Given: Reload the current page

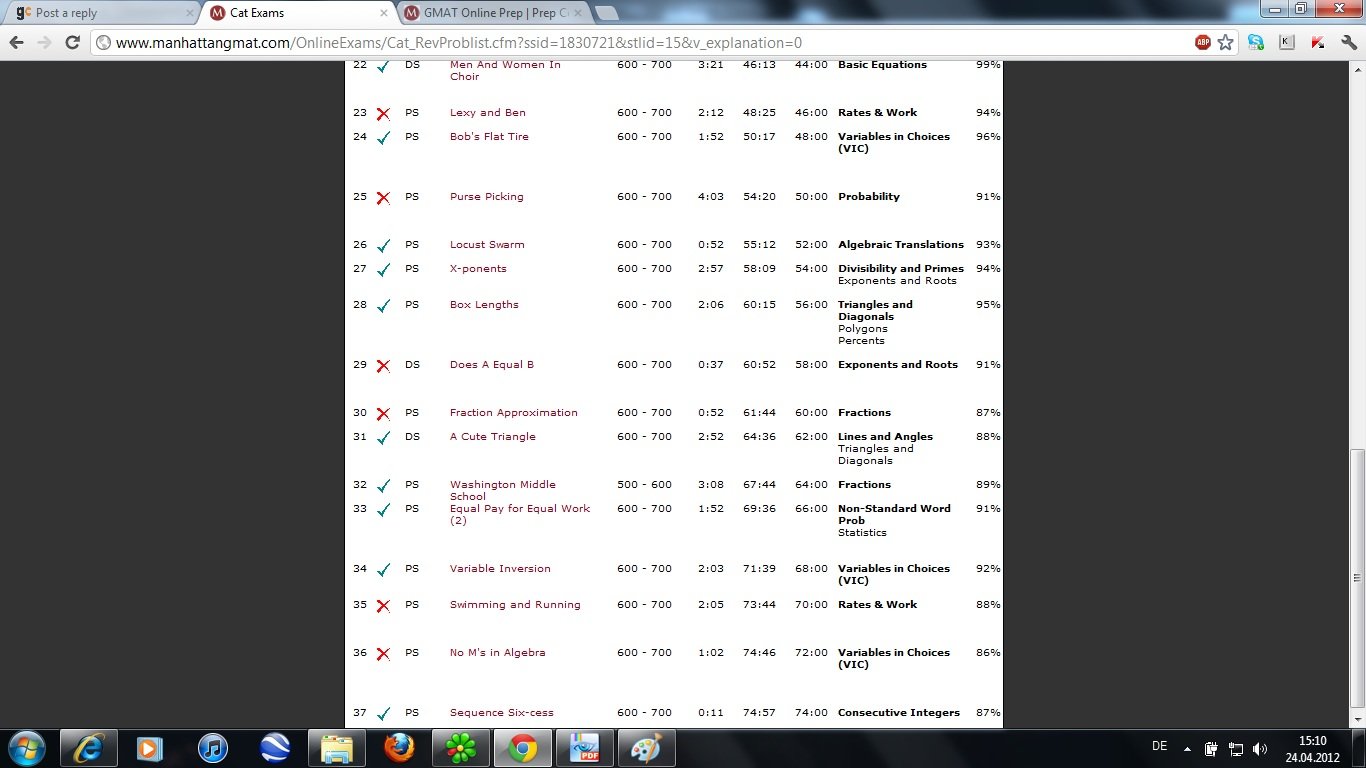Looking at the screenshot, I should [x=72, y=43].
